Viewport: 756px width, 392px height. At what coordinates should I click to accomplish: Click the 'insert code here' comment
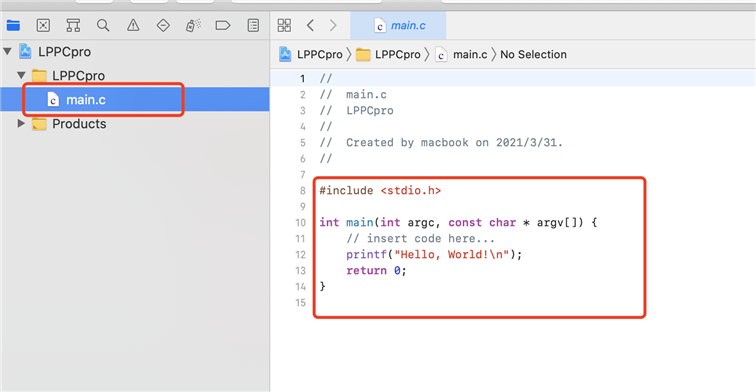[x=420, y=238]
